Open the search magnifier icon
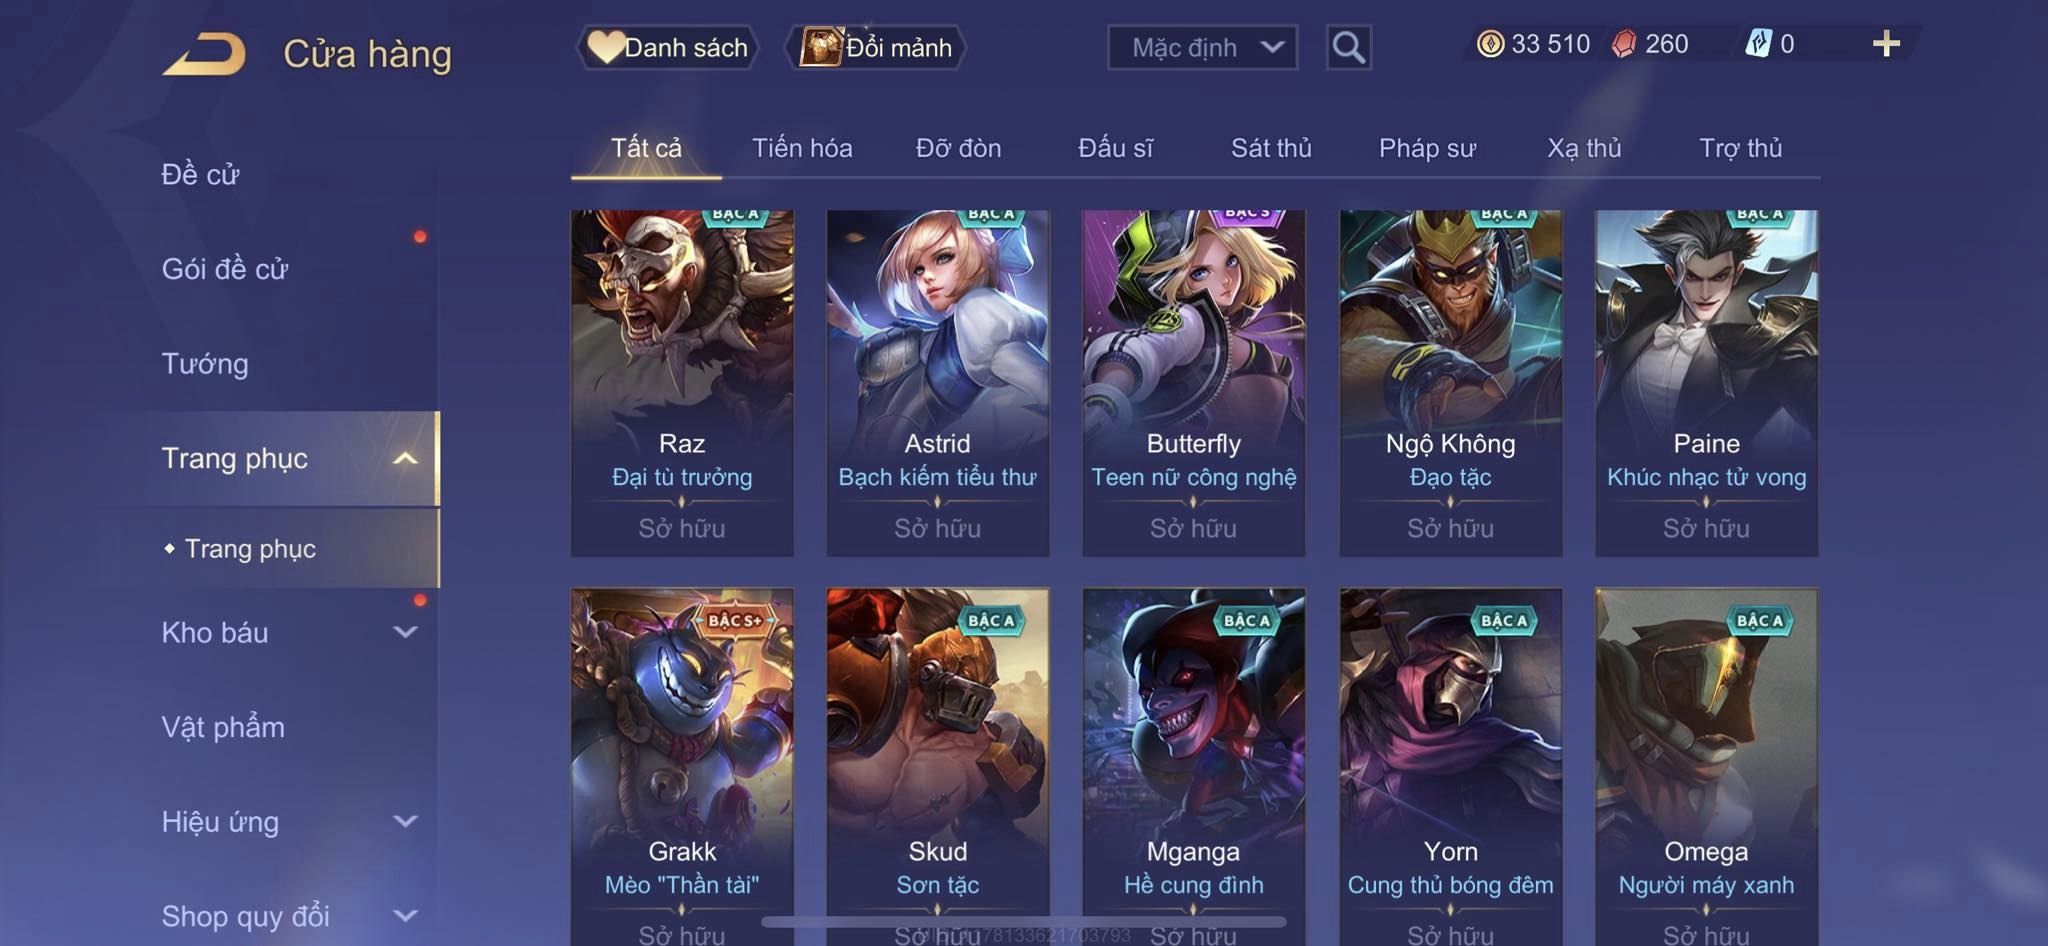2048x946 pixels. tap(1348, 47)
